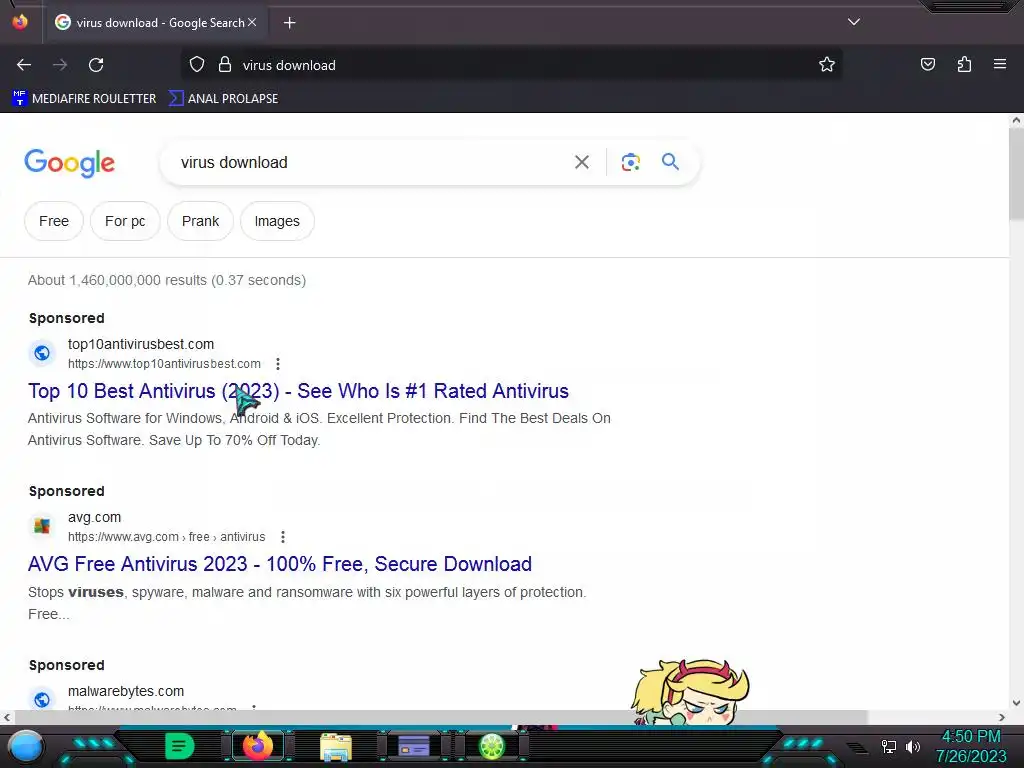The image size is (1024, 768).
Task: Apply the For pc filter chip
Action: coord(125,221)
